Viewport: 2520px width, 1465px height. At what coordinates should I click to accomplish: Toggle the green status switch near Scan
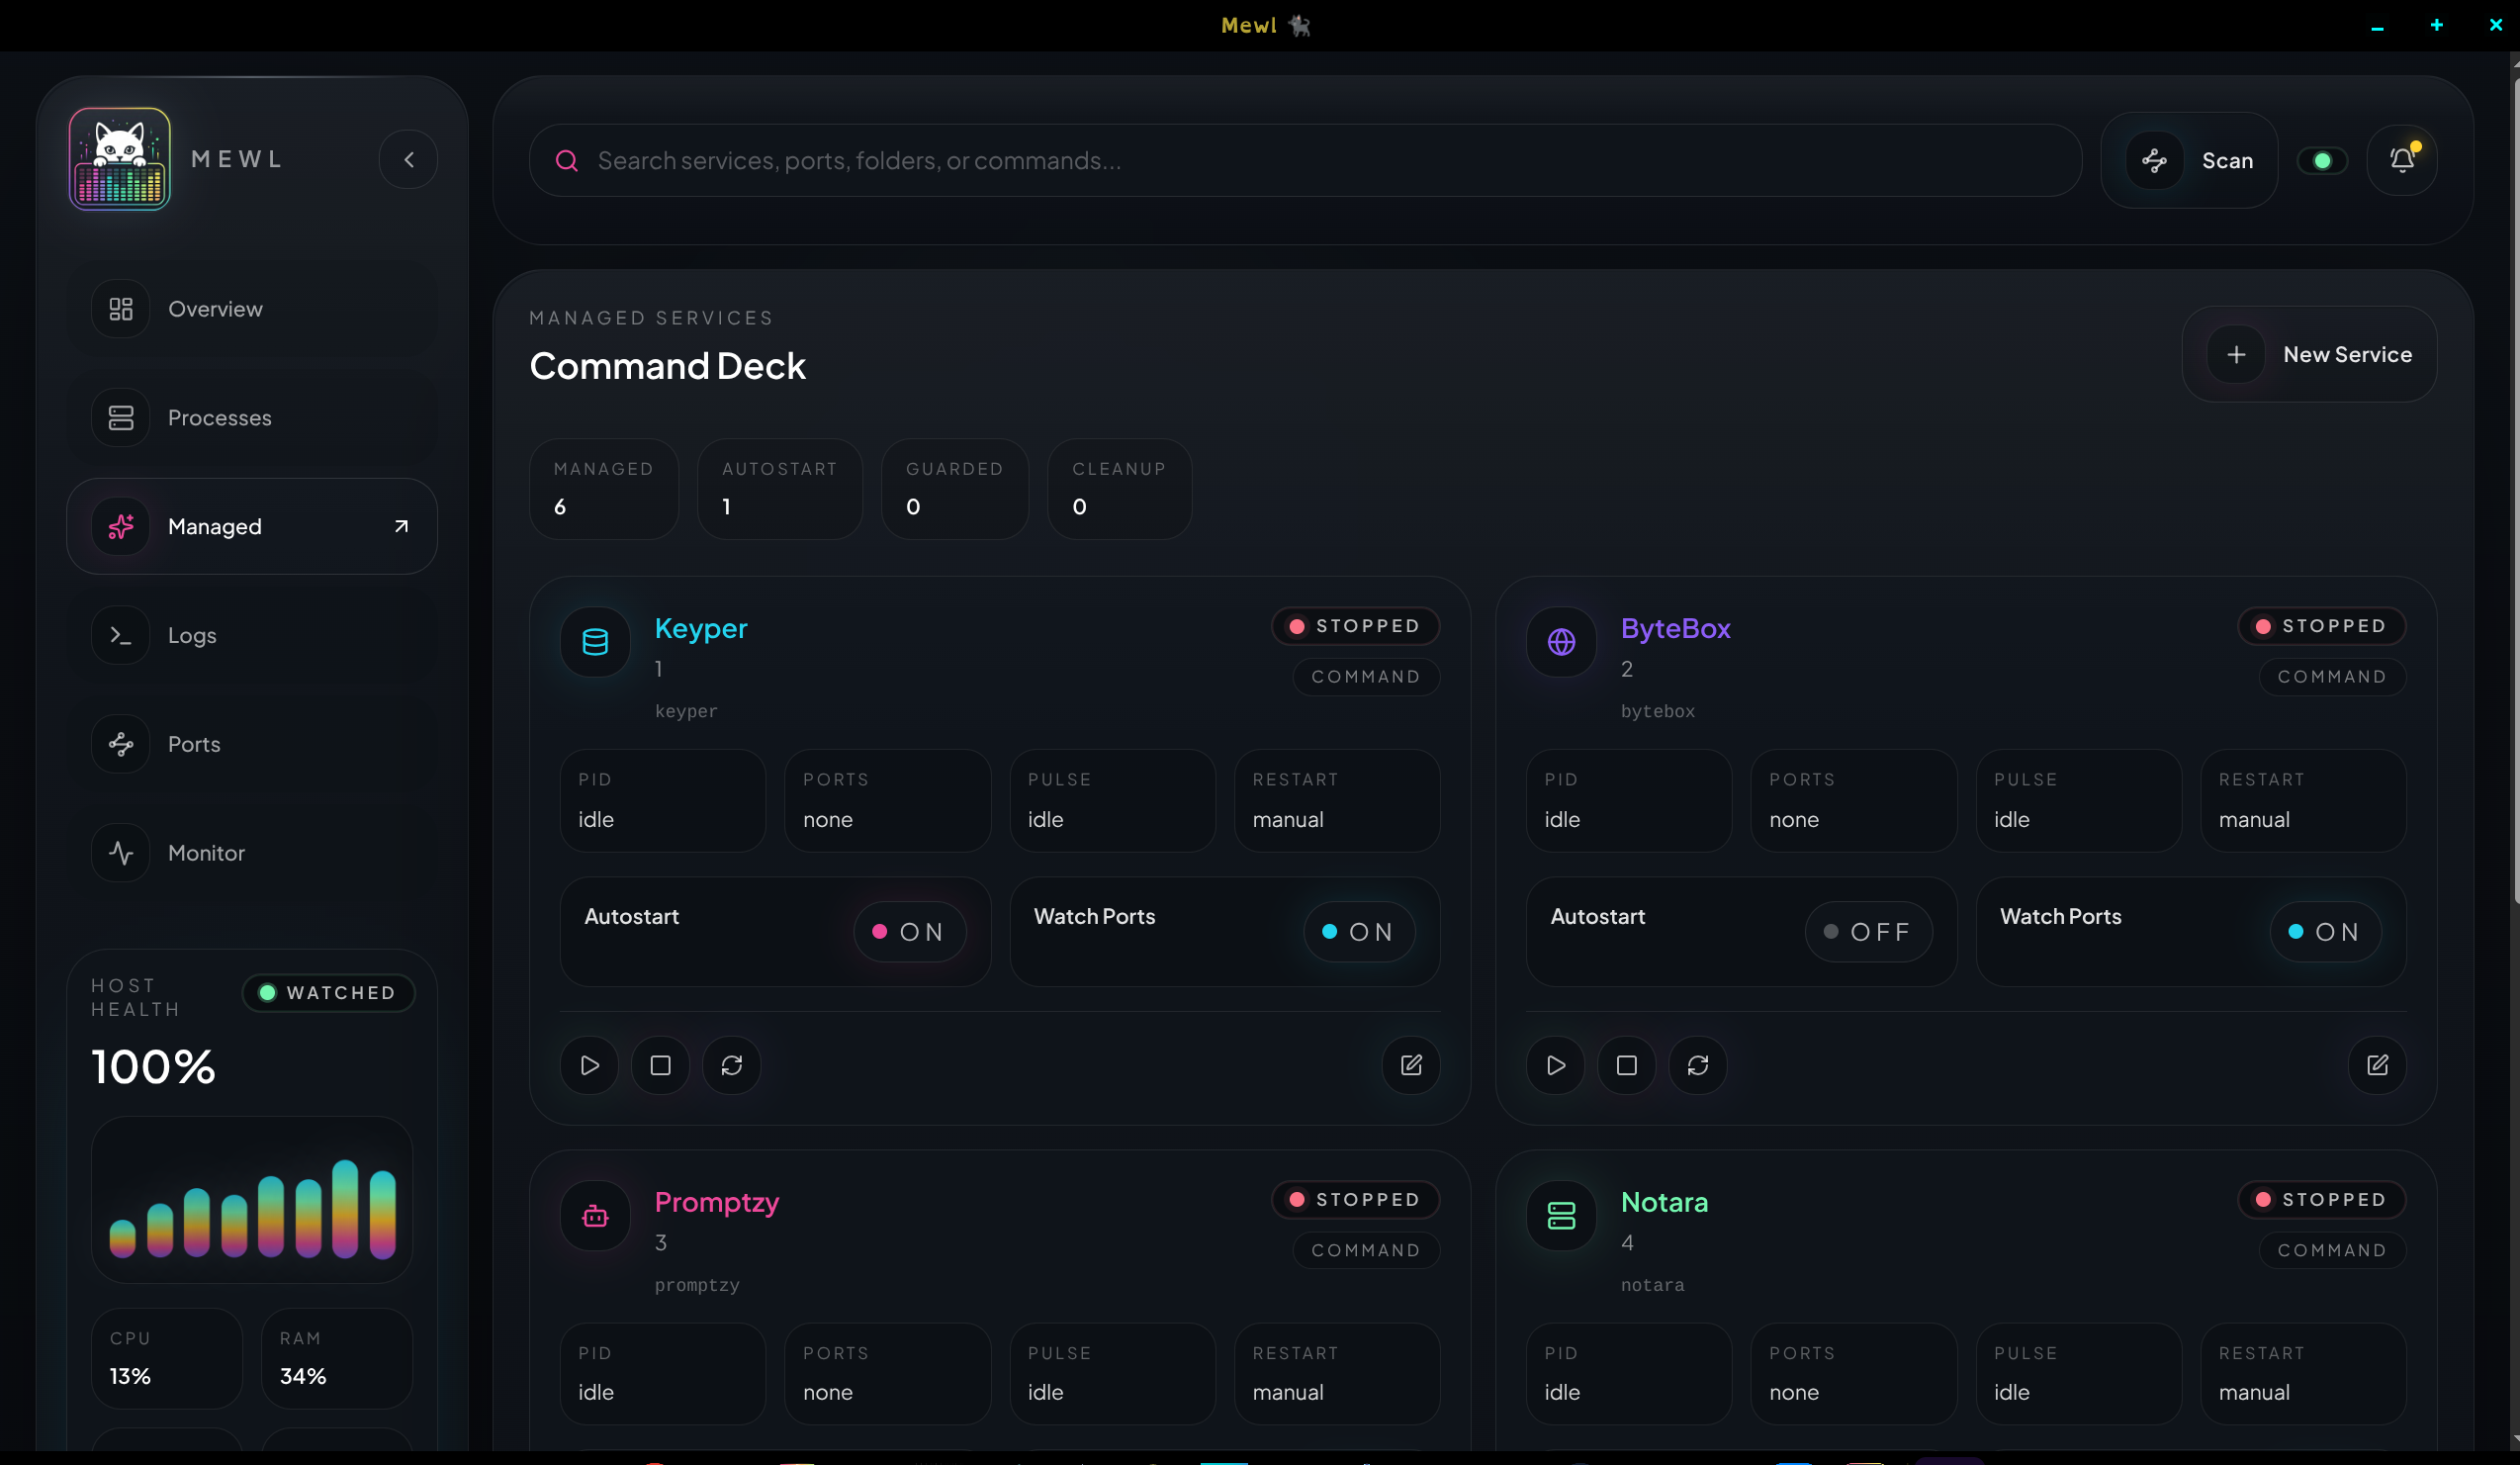2322,160
